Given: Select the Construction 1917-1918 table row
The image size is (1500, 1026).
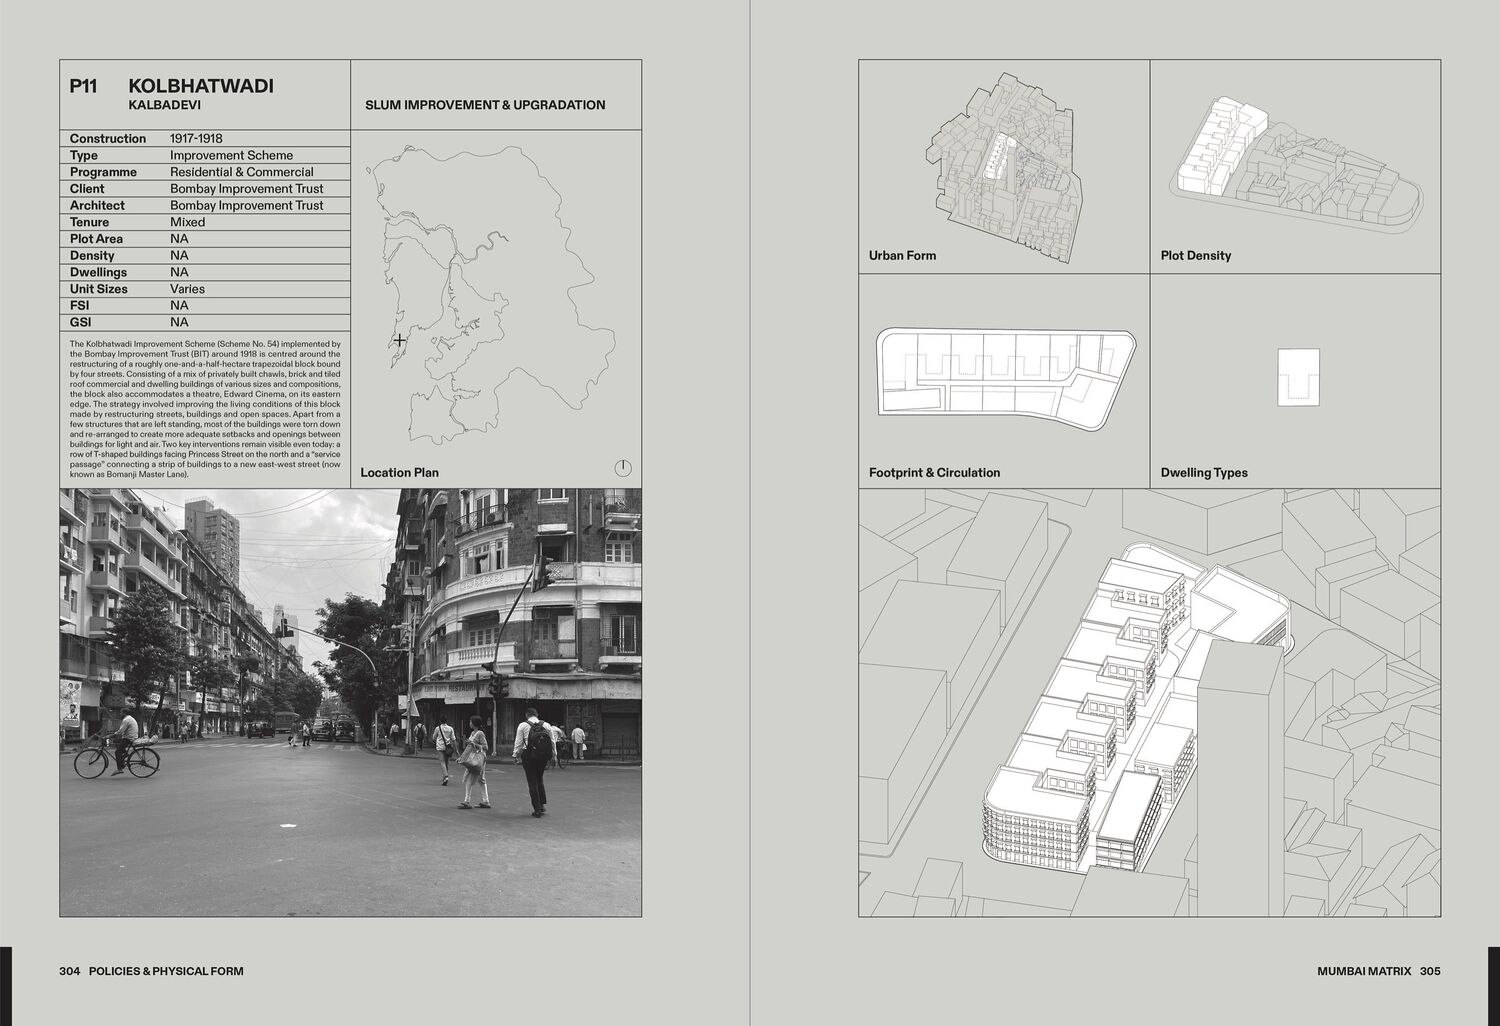Looking at the screenshot, I should (205, 138).
